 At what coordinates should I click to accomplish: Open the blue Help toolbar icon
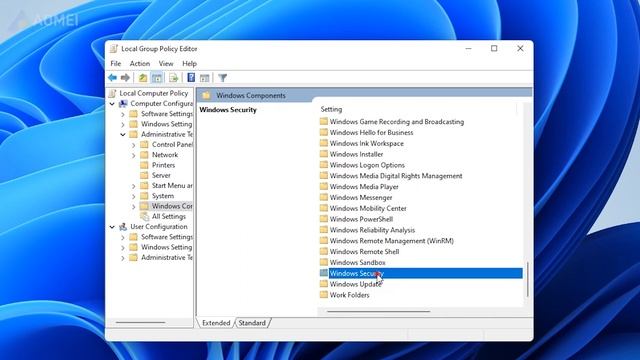pyautogui.click(x=191, y=78)
